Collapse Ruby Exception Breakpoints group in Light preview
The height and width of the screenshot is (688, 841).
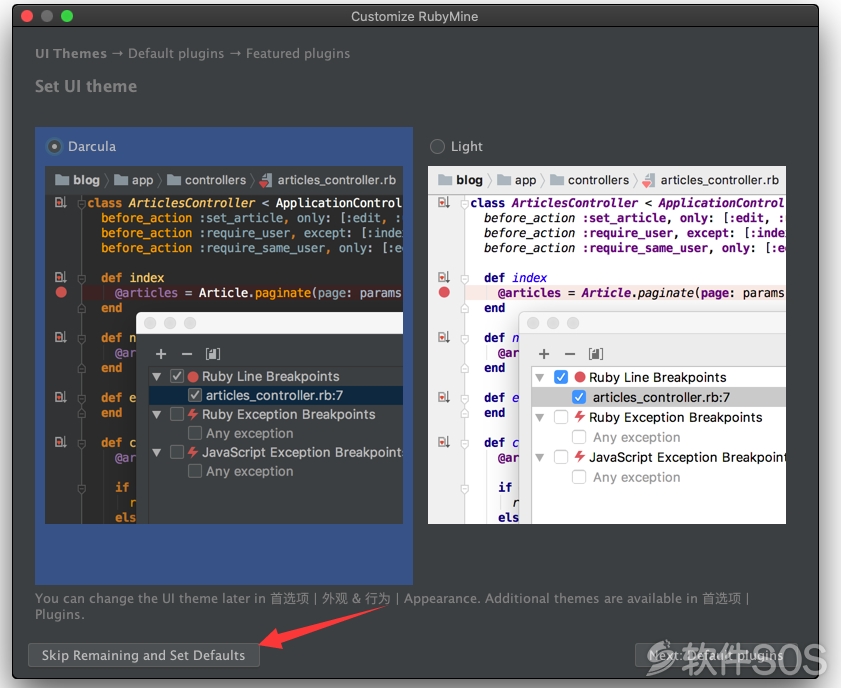(540, 417)
